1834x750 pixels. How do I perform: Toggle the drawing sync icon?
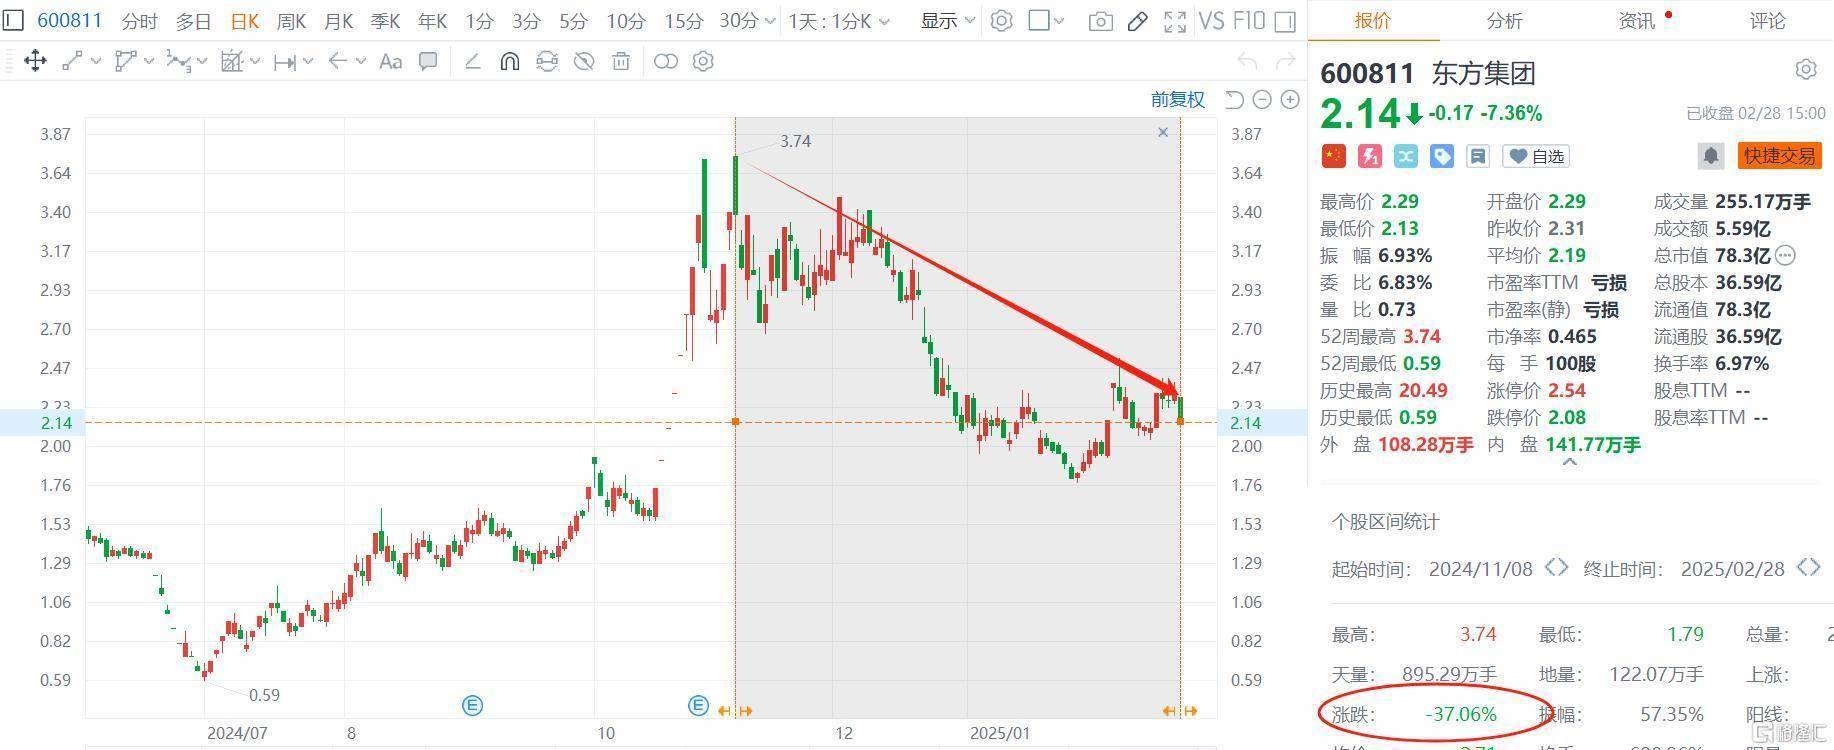(546, 61)
